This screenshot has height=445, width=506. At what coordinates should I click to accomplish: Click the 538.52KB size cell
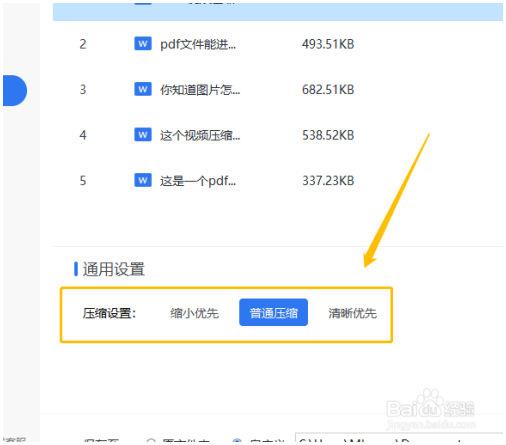(x=328, y=135)
